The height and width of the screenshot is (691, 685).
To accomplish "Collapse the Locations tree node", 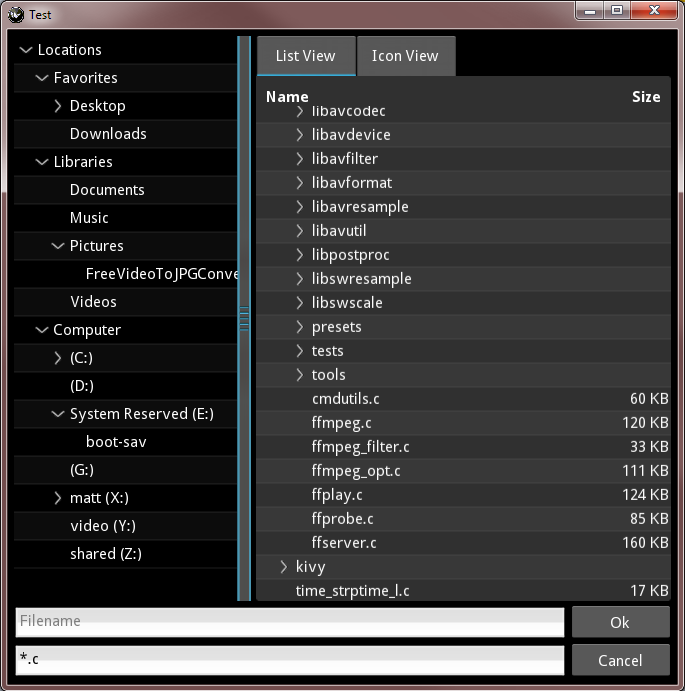I will 26,50.
